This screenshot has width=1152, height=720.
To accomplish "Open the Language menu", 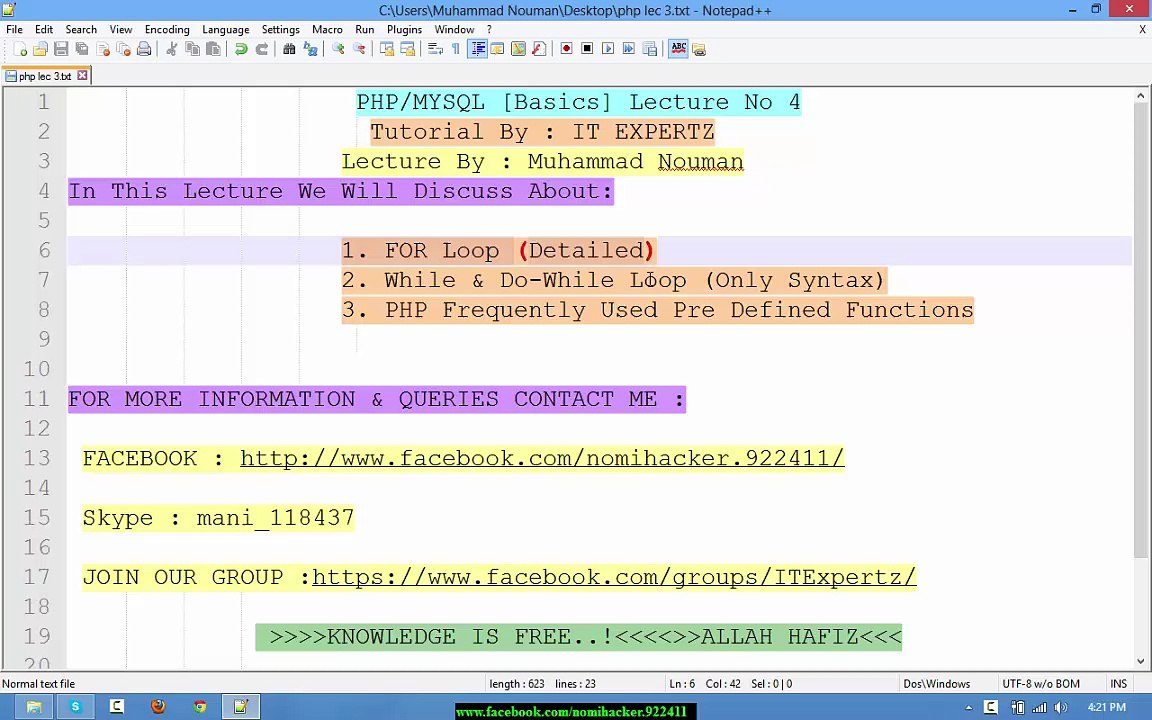I will 226,29.
